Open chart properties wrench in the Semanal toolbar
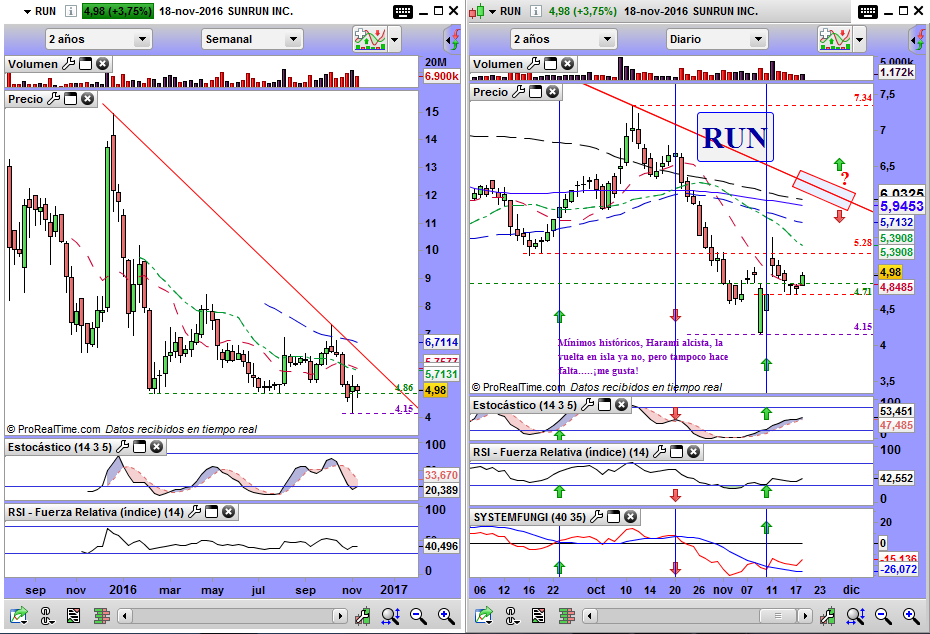Viewport: 930px width, 634px height. (362, 616)
